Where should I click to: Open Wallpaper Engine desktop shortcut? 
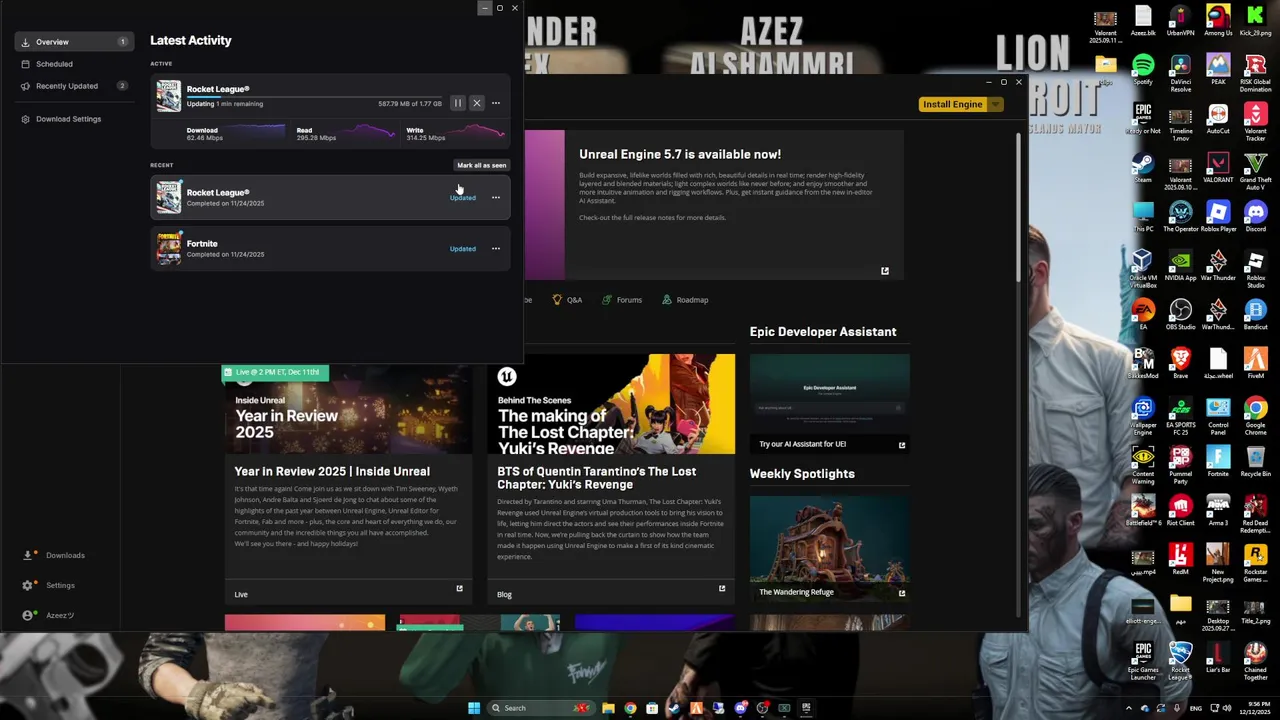tap(1143, 416)
